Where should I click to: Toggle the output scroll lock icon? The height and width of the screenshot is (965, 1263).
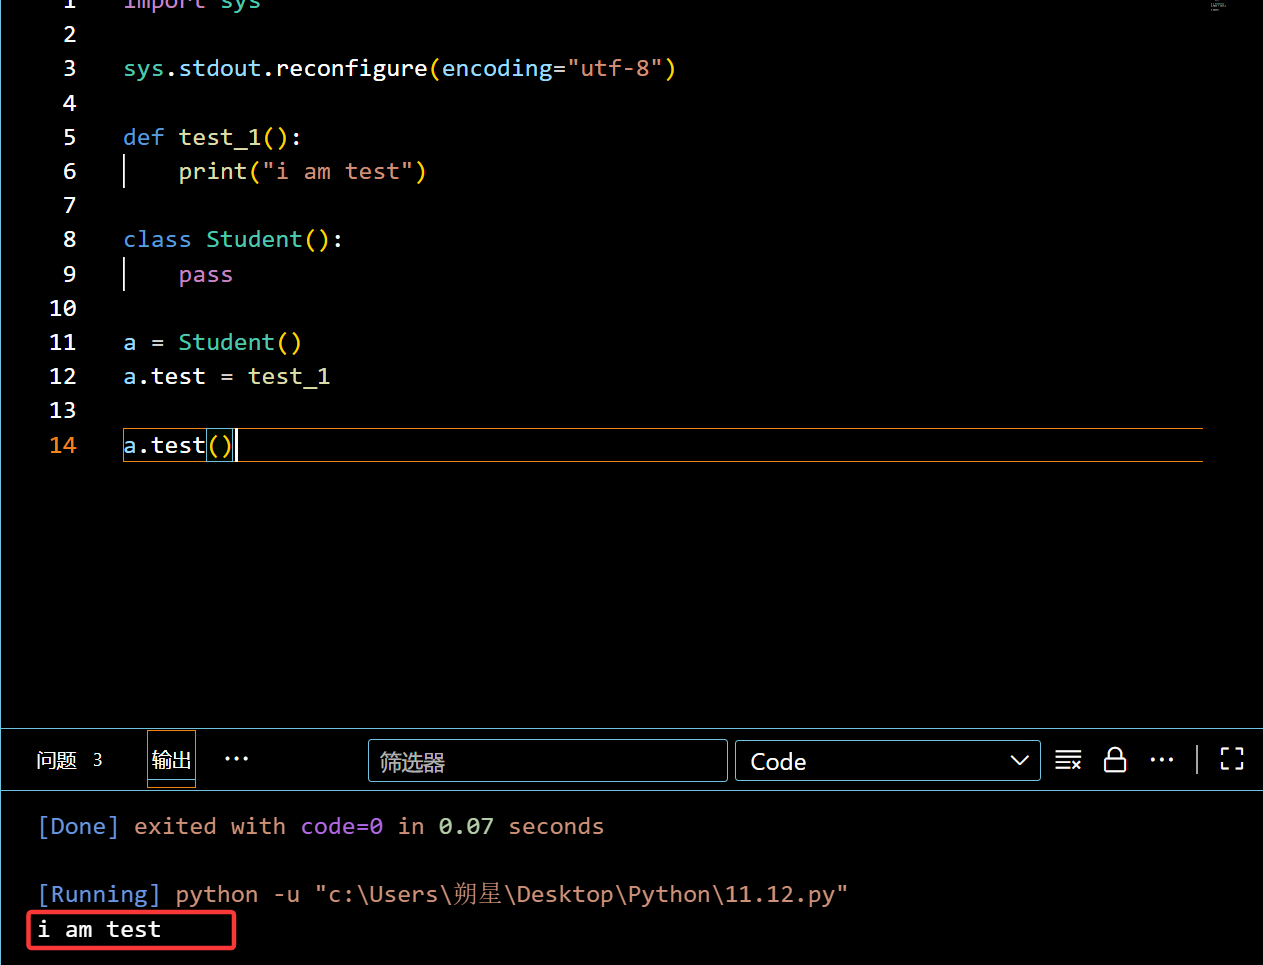coord(1115,760)
